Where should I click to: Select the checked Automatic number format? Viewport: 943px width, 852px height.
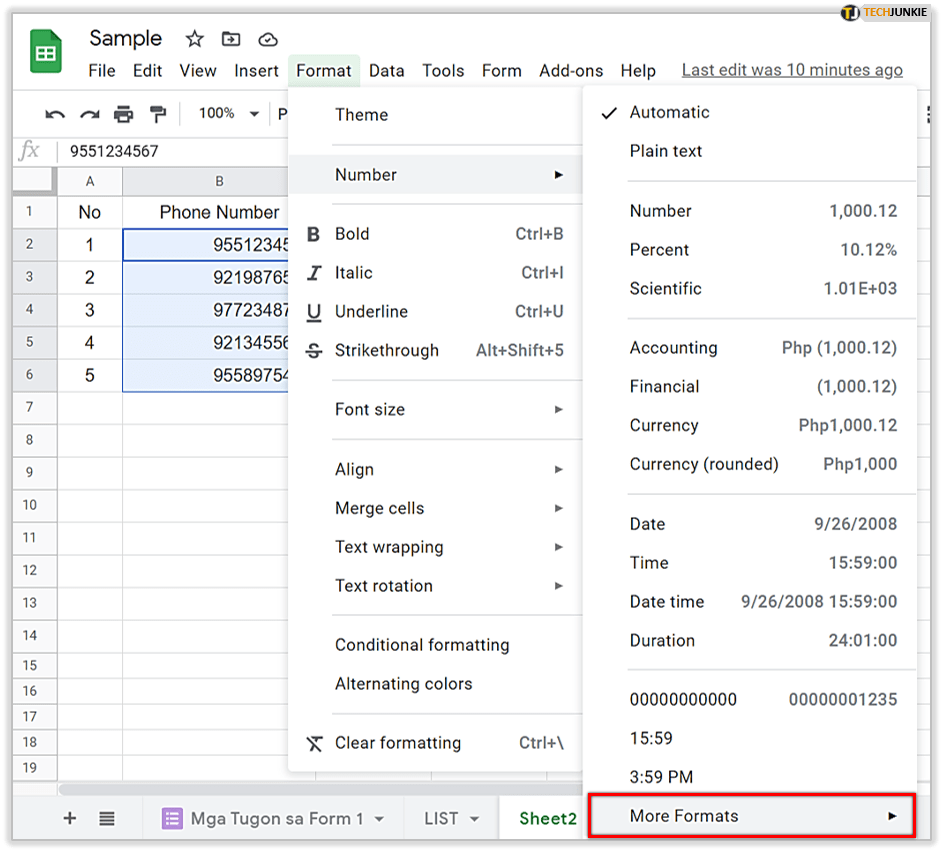pyautogui.click(x=669, y=112)
